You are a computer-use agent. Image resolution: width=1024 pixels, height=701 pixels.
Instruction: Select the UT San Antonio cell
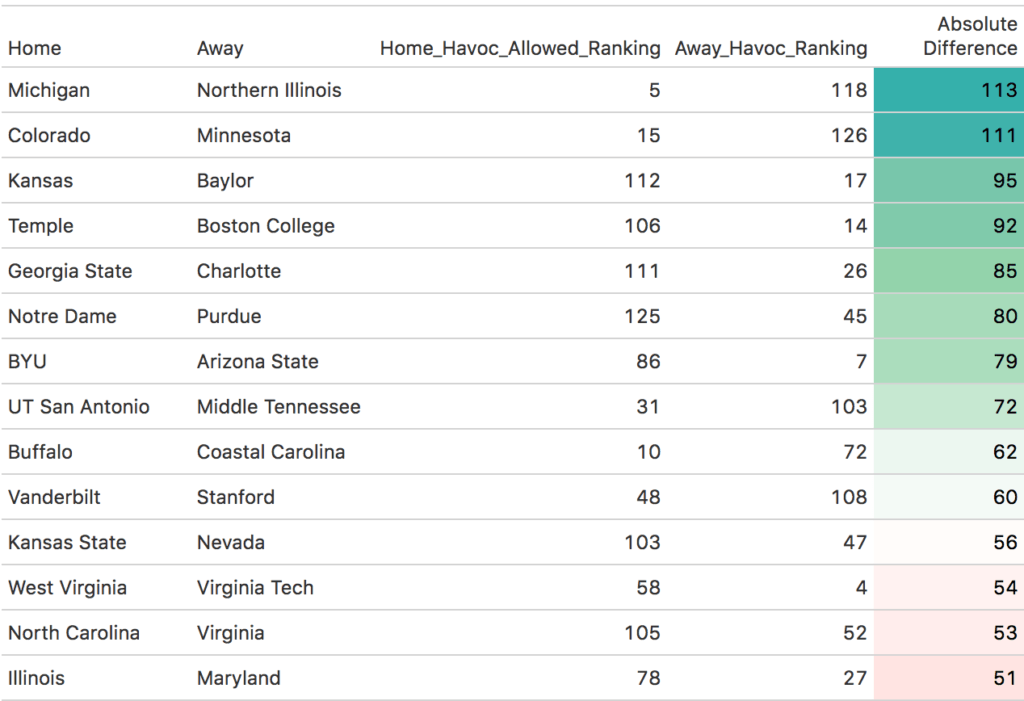click(78, 406)
